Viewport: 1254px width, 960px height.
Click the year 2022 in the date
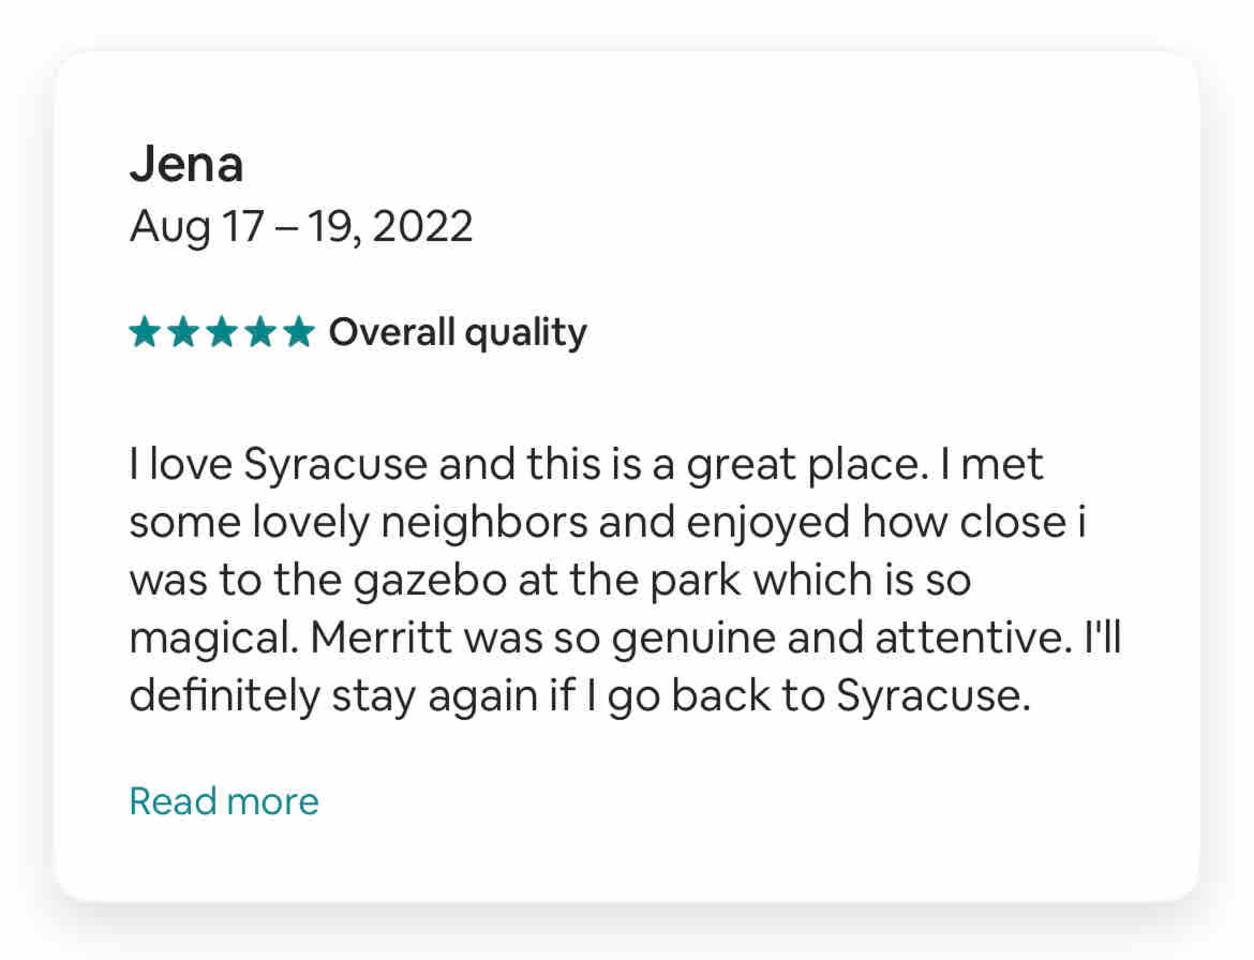(422, 226)
